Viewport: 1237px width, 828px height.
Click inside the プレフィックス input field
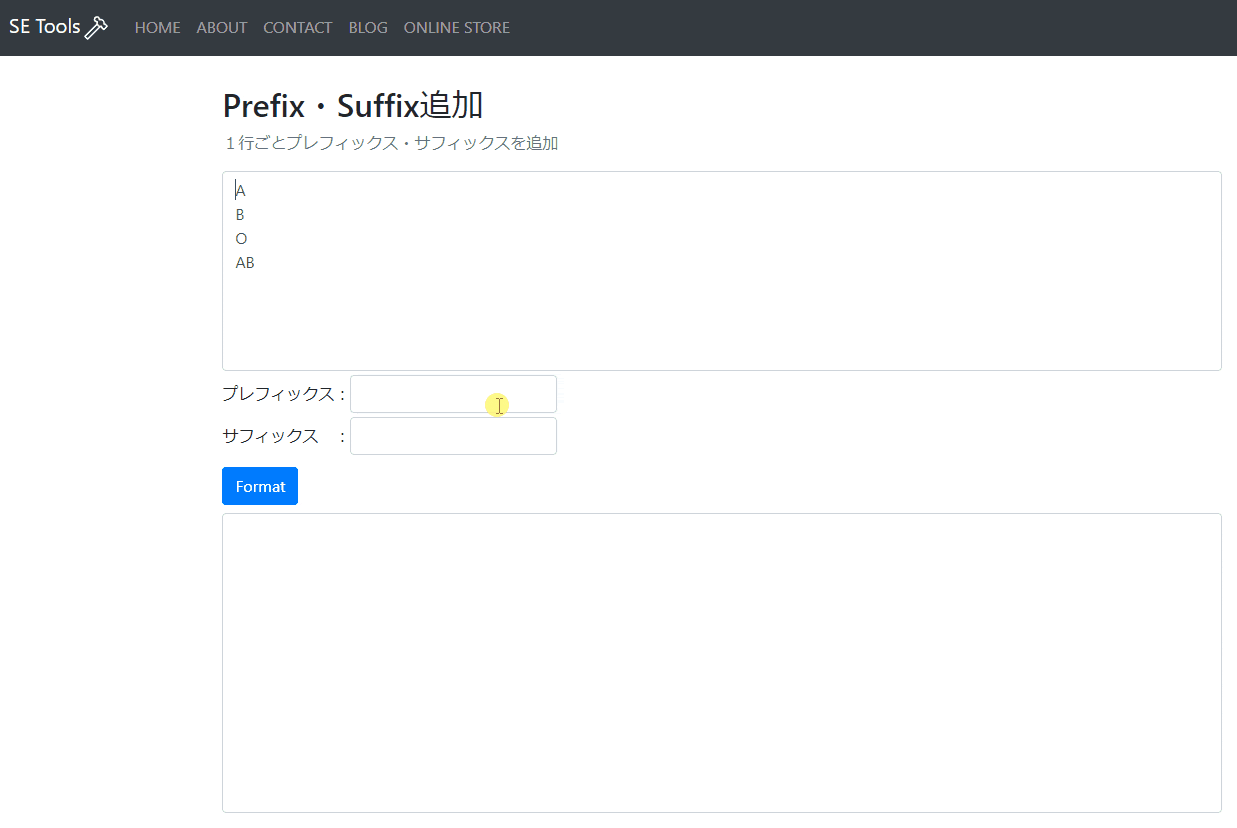click(452, 393)
